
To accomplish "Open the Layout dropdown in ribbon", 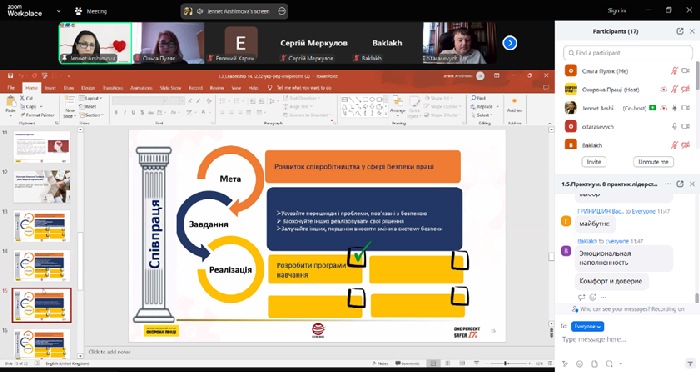I will click(x=91, y=98).
